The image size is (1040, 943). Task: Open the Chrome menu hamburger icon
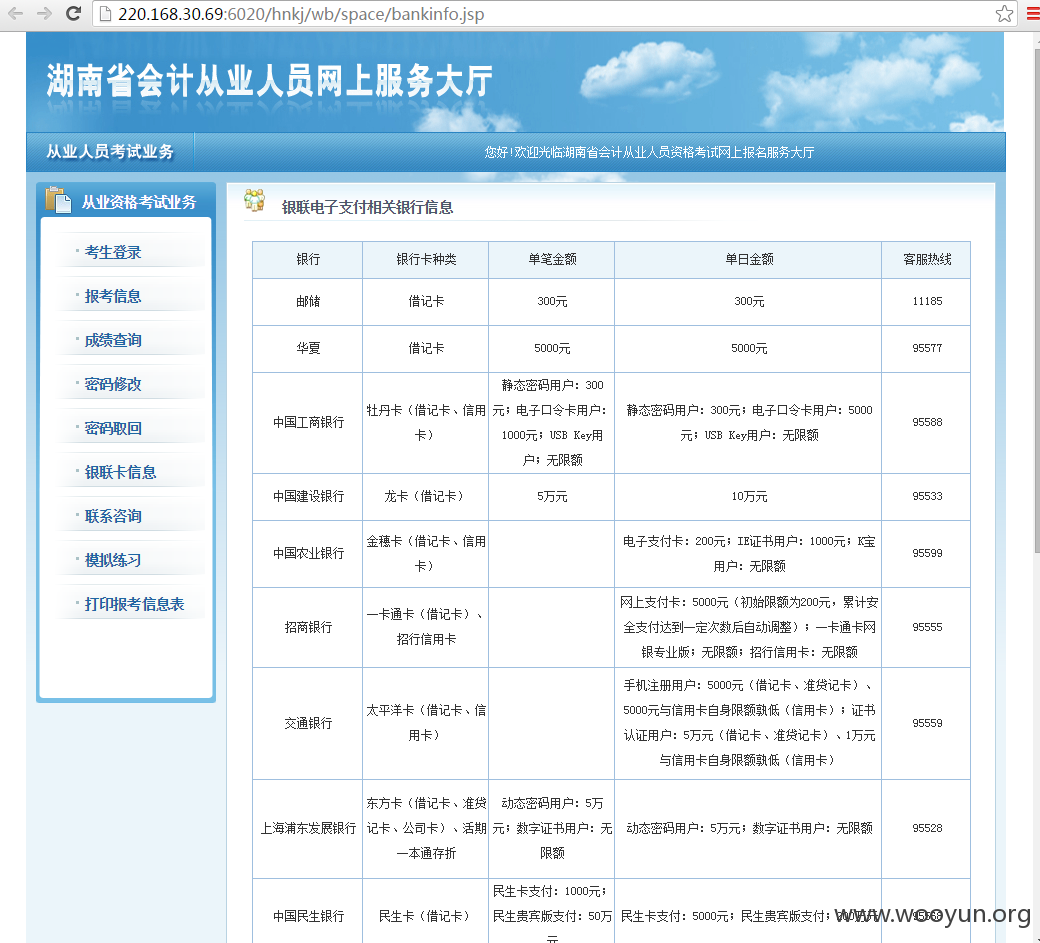pyautogui.click(x=1033, y=13)
